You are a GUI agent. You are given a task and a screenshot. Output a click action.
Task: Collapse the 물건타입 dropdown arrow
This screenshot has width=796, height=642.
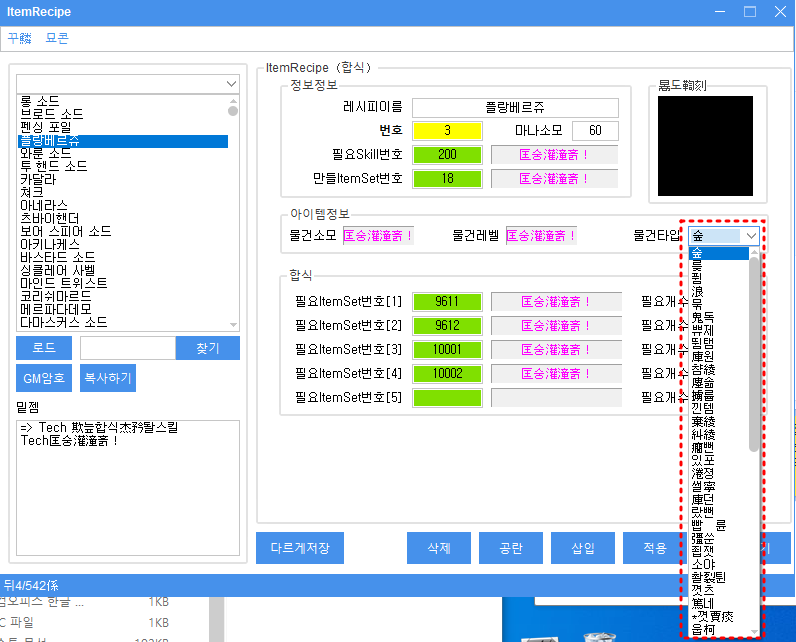click(751, 236)
